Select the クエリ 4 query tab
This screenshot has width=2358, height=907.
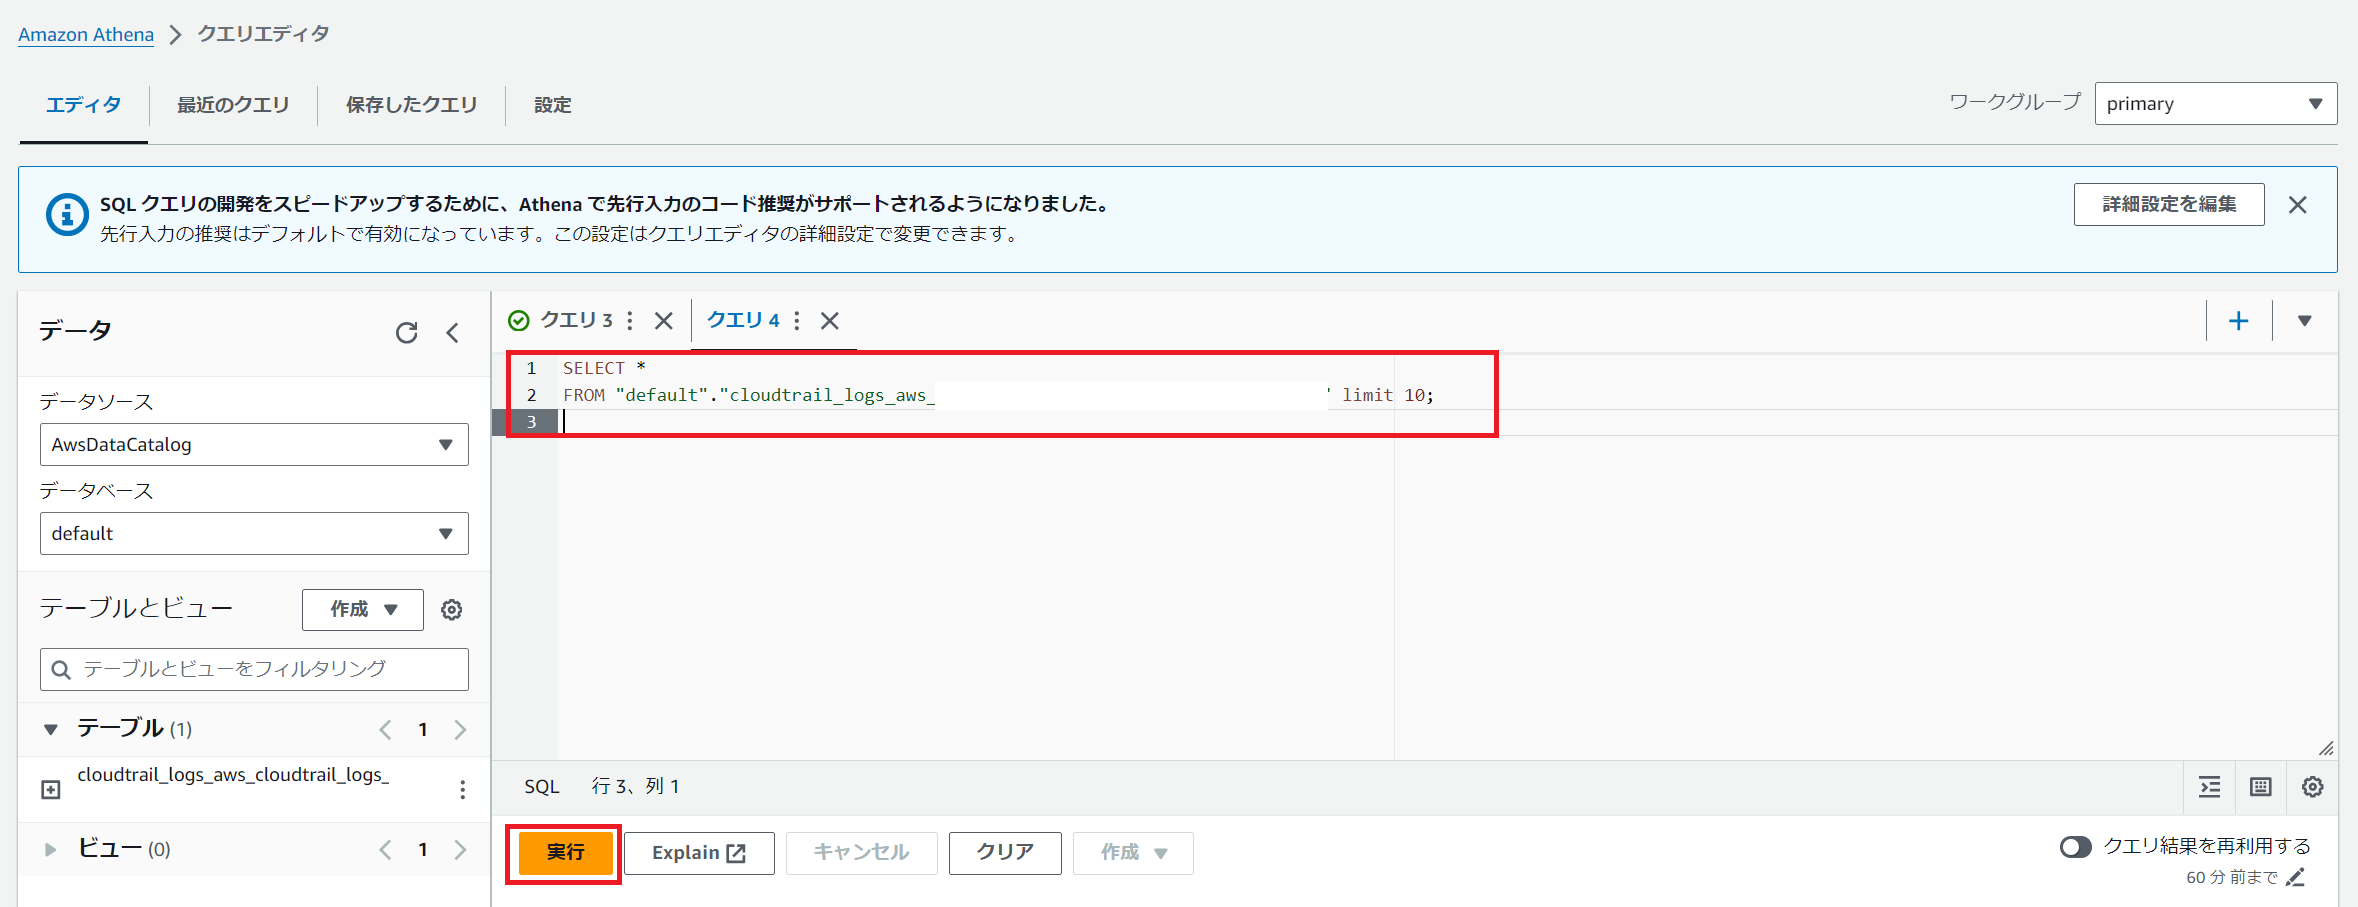pyautogui.click(x=743, y=320)
